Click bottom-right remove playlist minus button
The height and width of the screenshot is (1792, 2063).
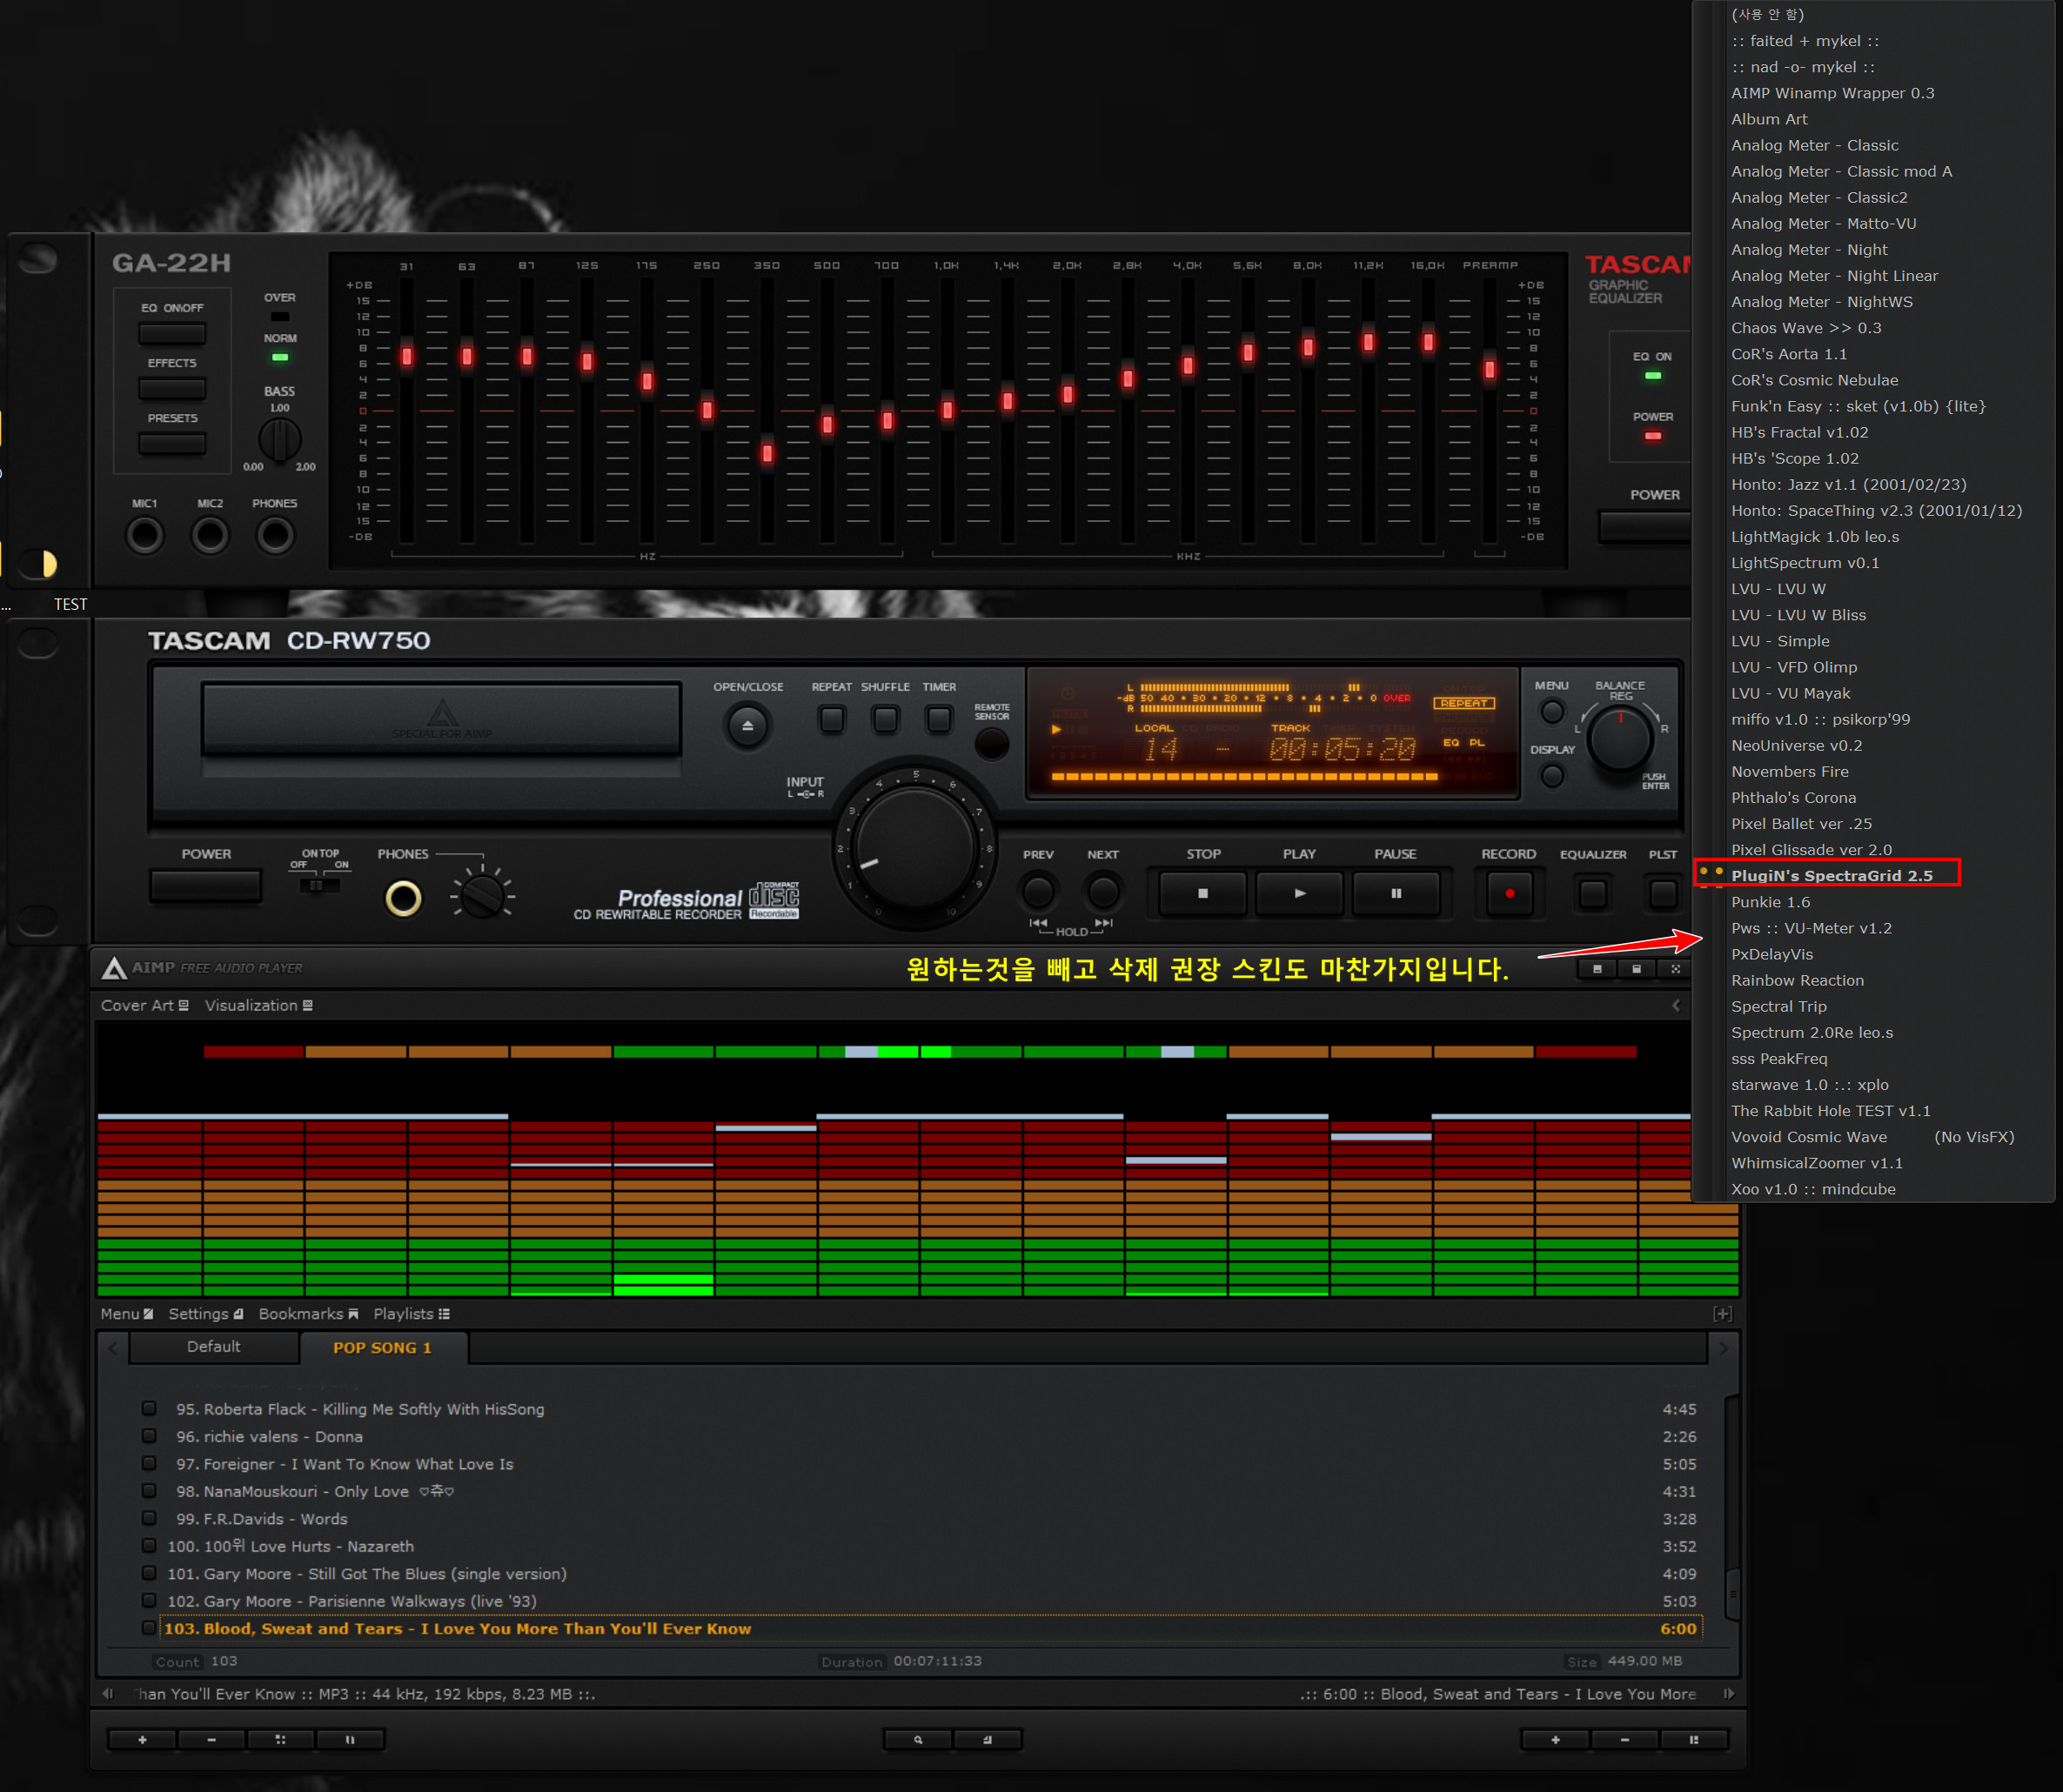1624,1740
